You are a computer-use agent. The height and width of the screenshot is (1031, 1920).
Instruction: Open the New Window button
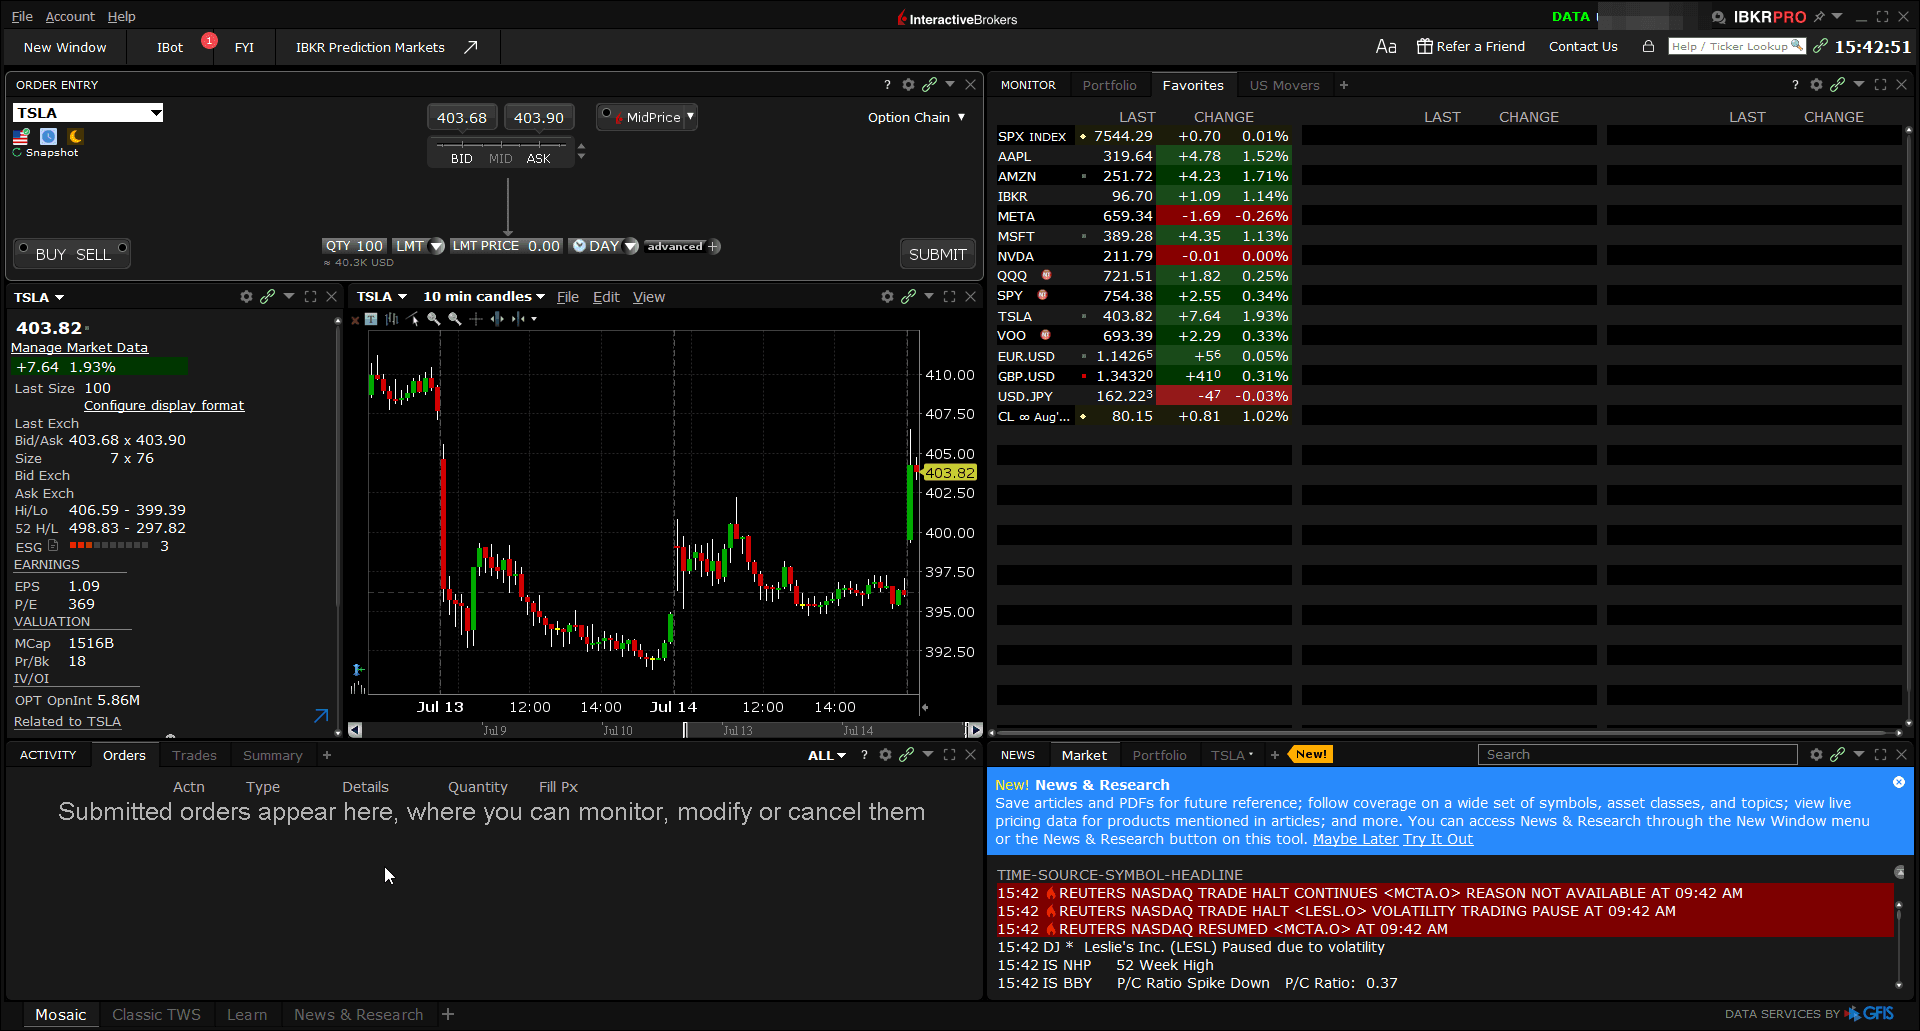[x=65, y=47]
